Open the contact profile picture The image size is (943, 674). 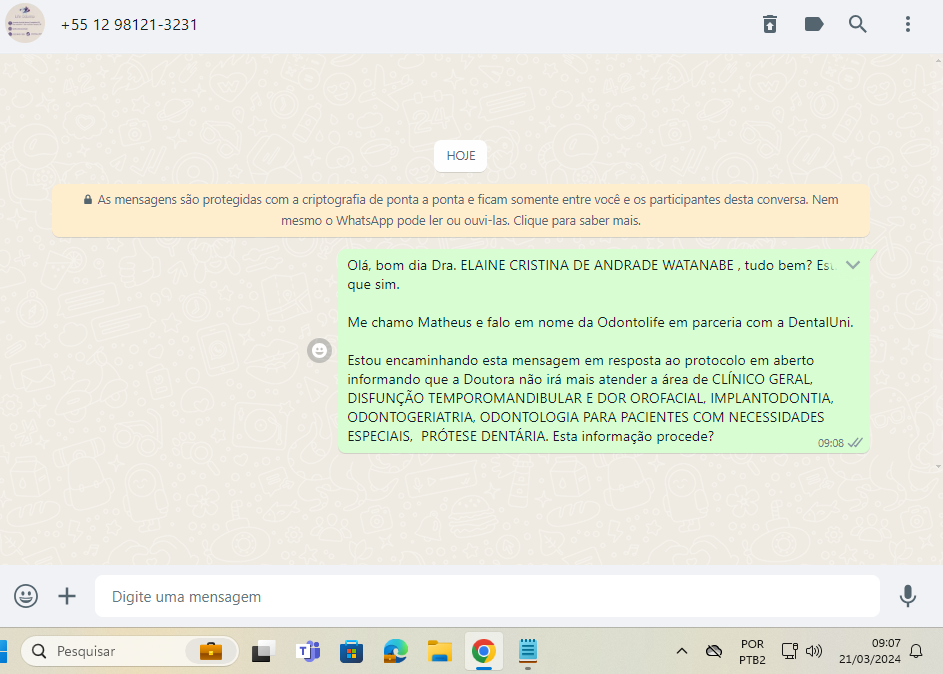point(25,23)
